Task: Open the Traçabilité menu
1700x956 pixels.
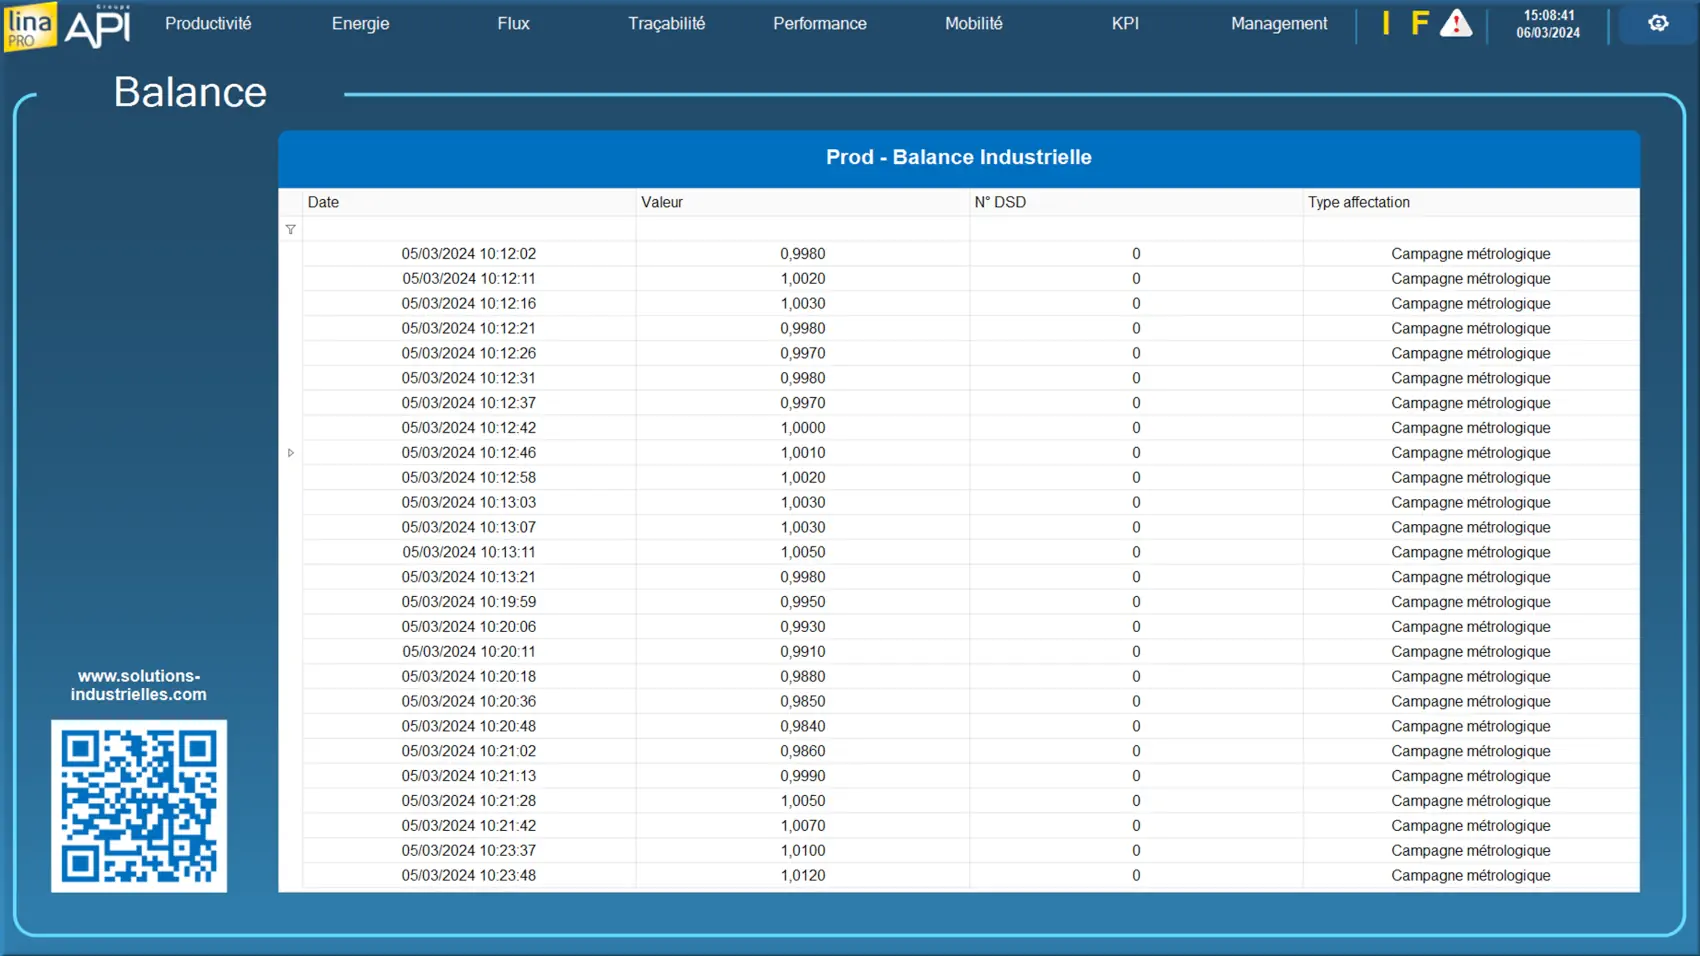Action: [x=666, y=23]
